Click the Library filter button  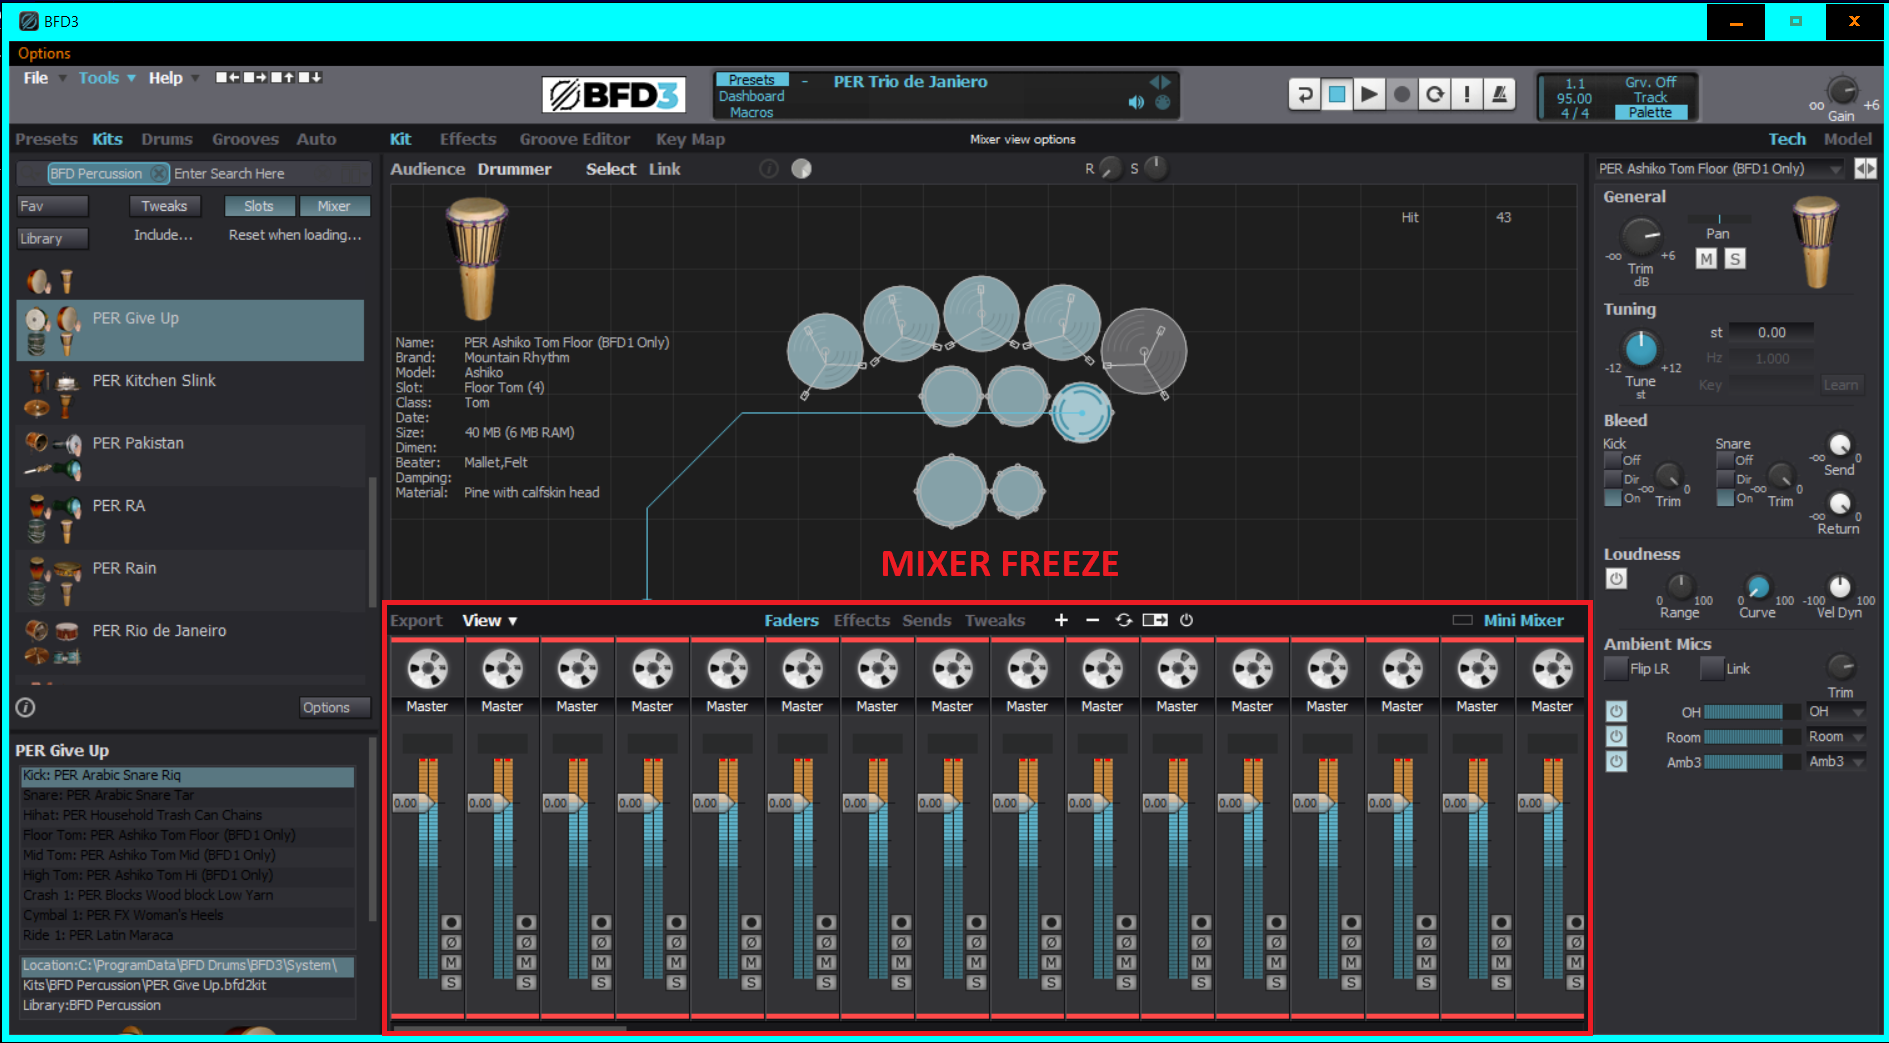pyautogui.click(x=53, y=238)
